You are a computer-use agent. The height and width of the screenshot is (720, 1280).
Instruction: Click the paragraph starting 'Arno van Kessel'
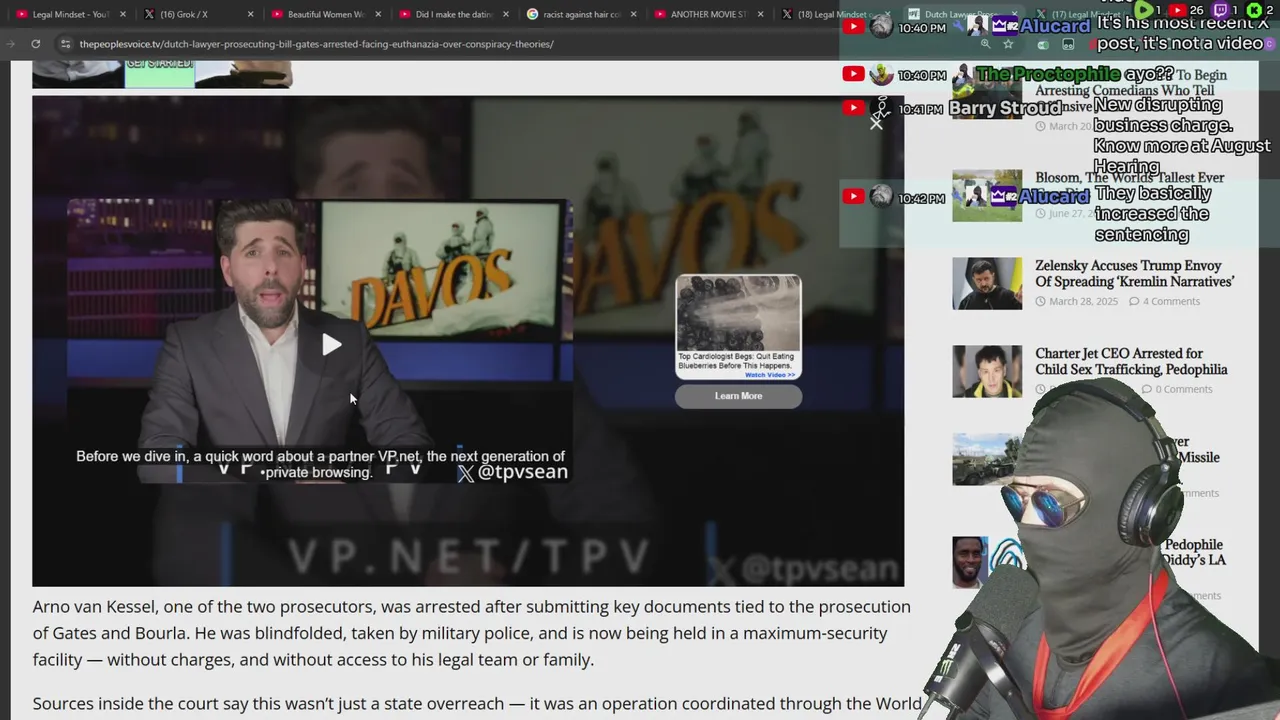(x=471, y=633)
